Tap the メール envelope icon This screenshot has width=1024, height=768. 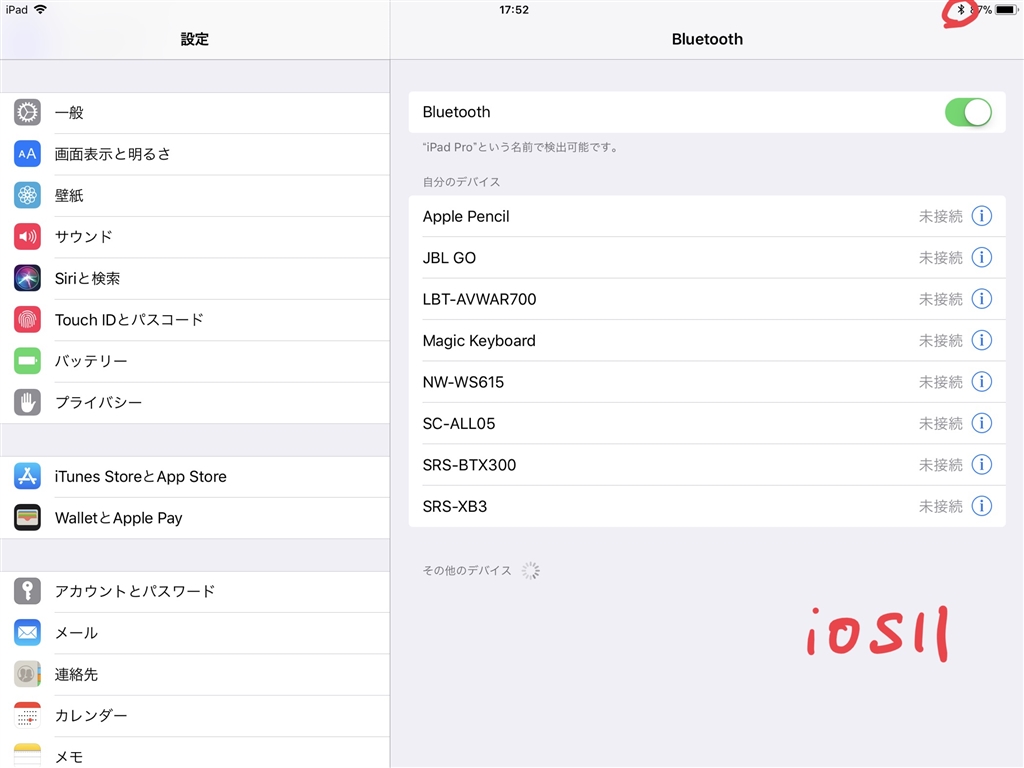coord(27,633)
